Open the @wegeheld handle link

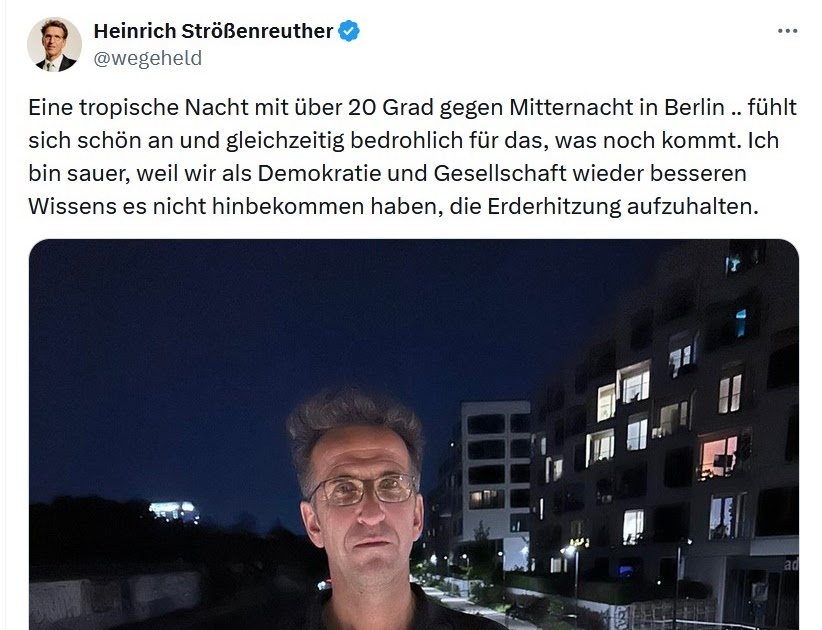(x=147, y=58)
